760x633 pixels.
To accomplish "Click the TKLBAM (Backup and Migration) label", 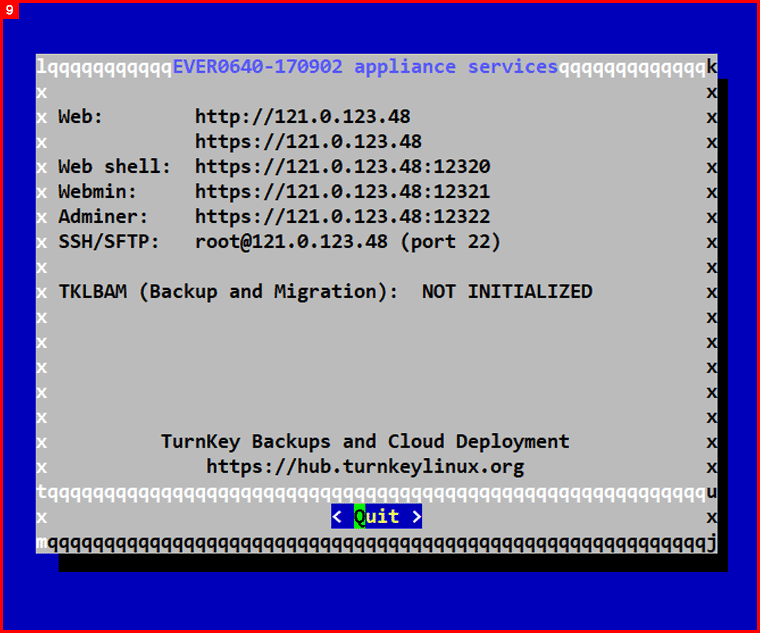I will tap(228, 292).
